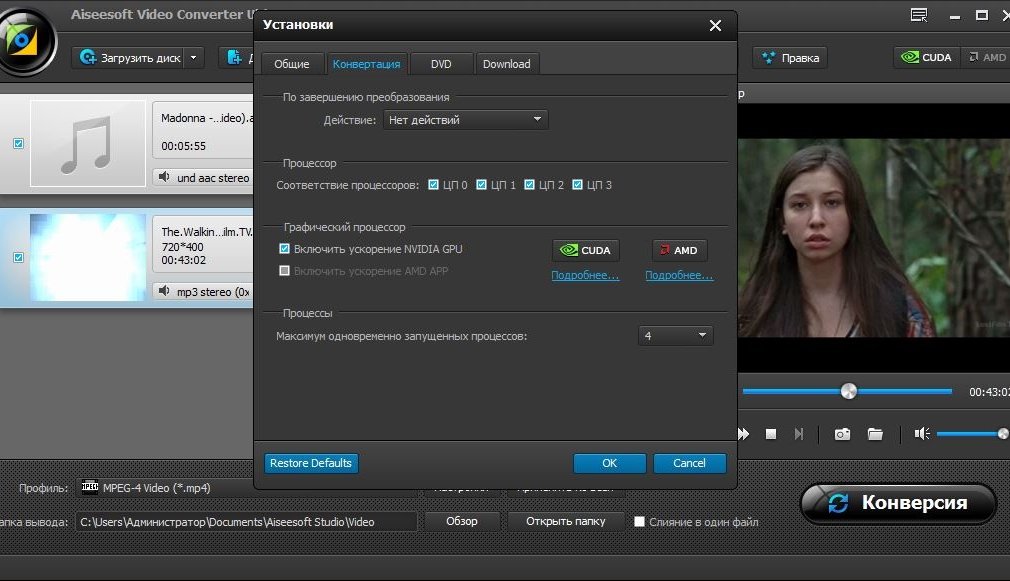Toggle the ЦП 3 processor checkbox
This screenshot has width=1010, height=581.
[577, 185]
